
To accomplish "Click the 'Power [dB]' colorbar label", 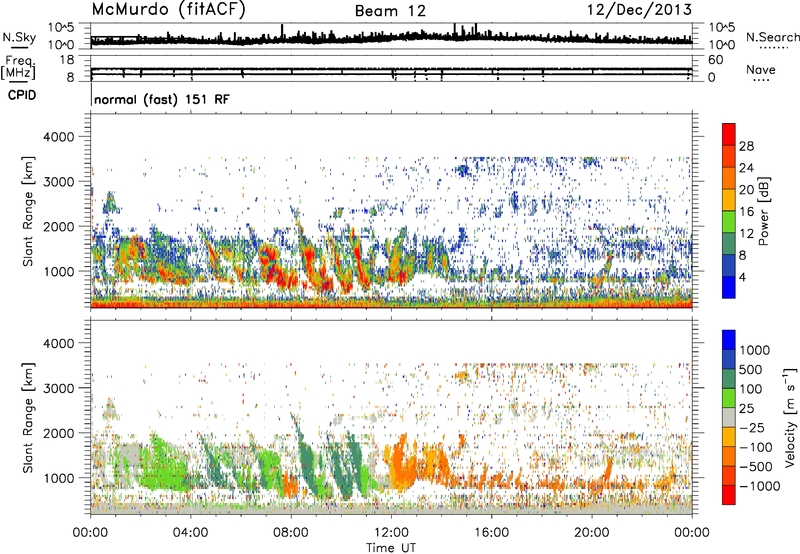I will click(x=763, y=211).
